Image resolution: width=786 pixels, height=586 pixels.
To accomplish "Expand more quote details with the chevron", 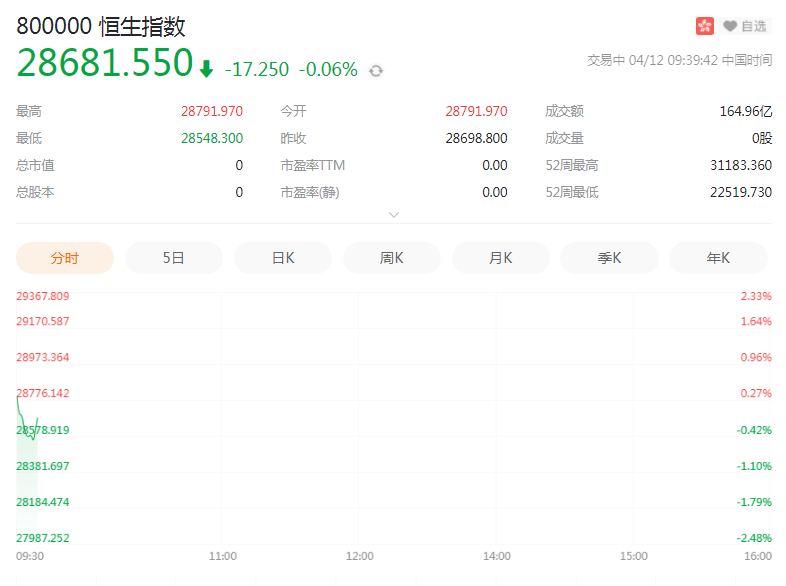I will click(394, 214).
